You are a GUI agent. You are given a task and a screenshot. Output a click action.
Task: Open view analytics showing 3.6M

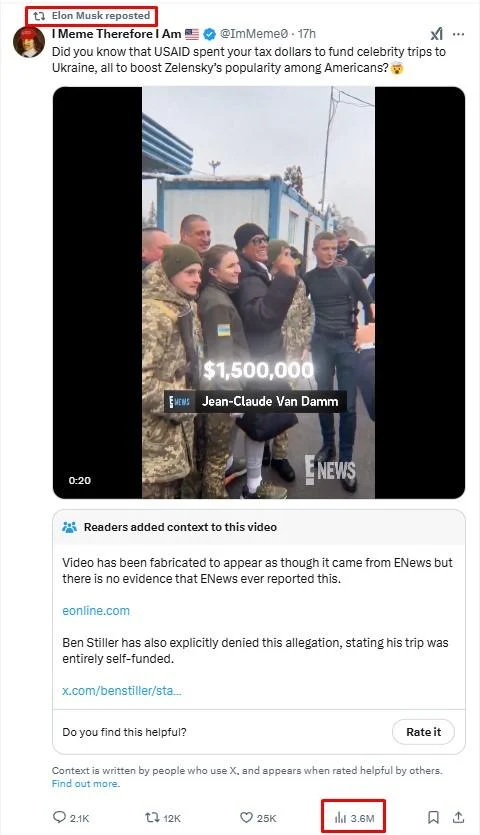pos(354,817)
